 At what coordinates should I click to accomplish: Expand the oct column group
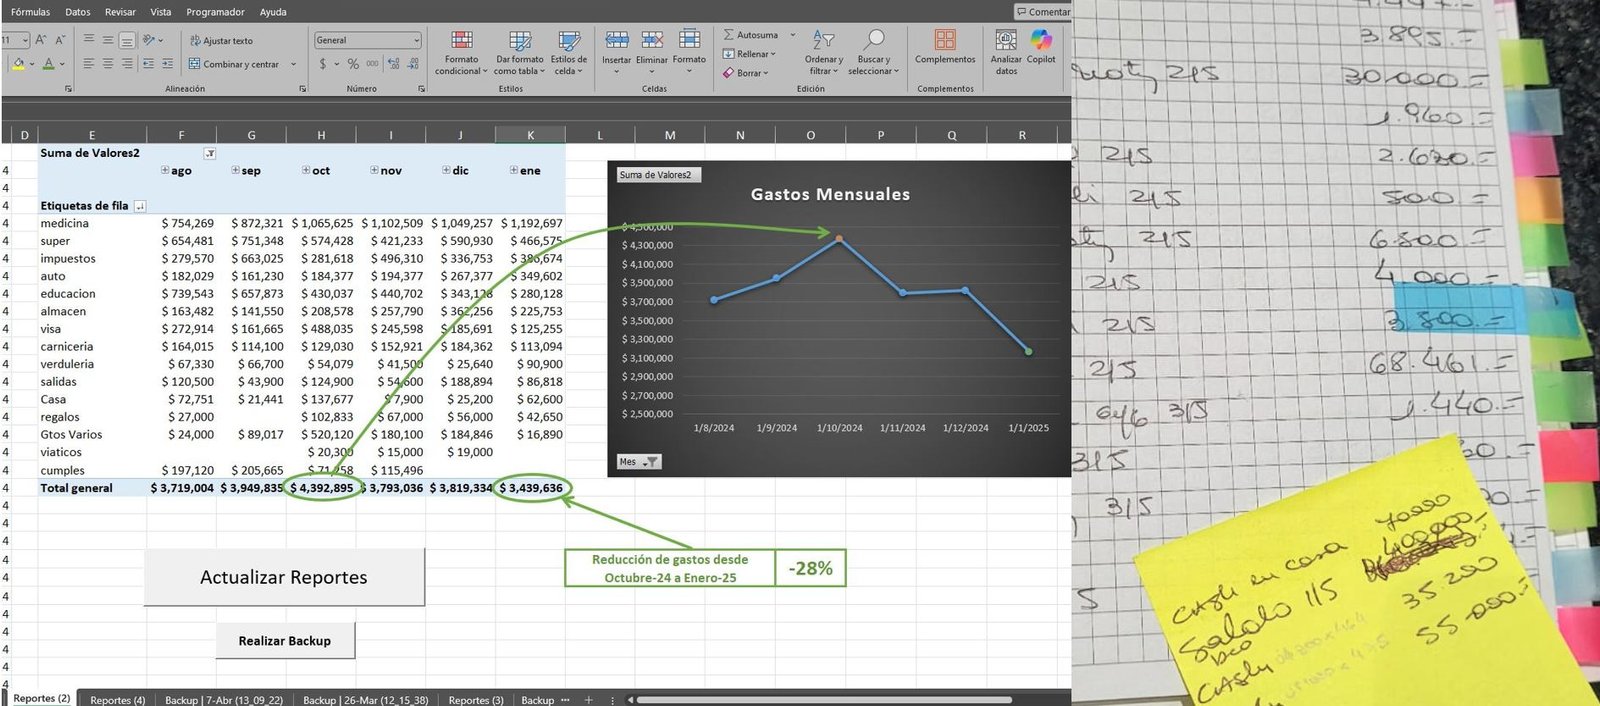coord(306,171)
